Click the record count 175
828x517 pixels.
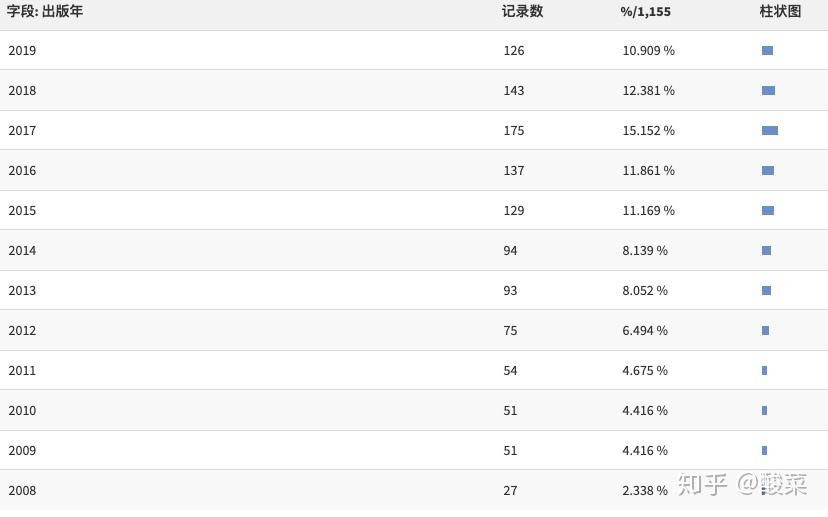pos(514,130)
